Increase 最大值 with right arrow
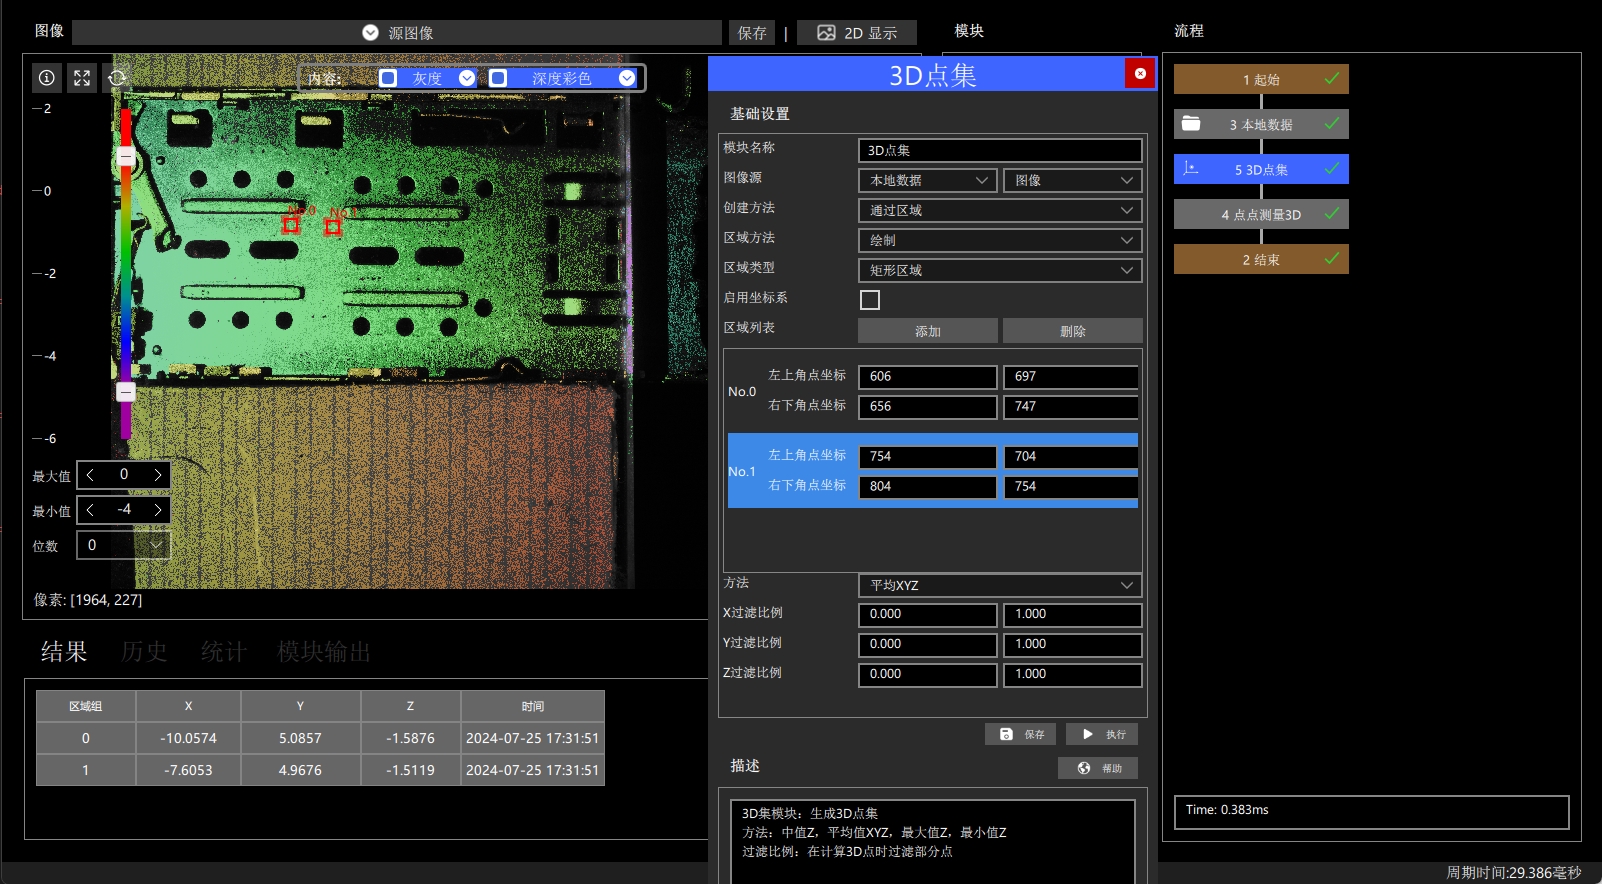The image size is (1602, 884). (x=157, y=475)
